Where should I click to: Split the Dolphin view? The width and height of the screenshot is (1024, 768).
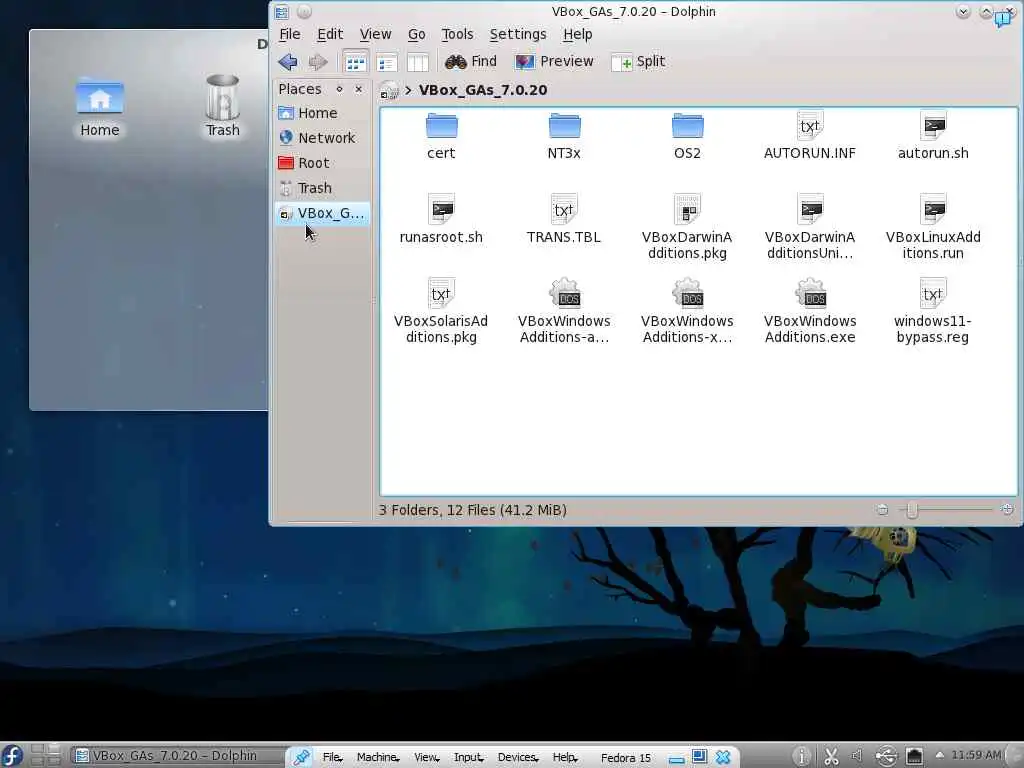(x=638, y=61)
